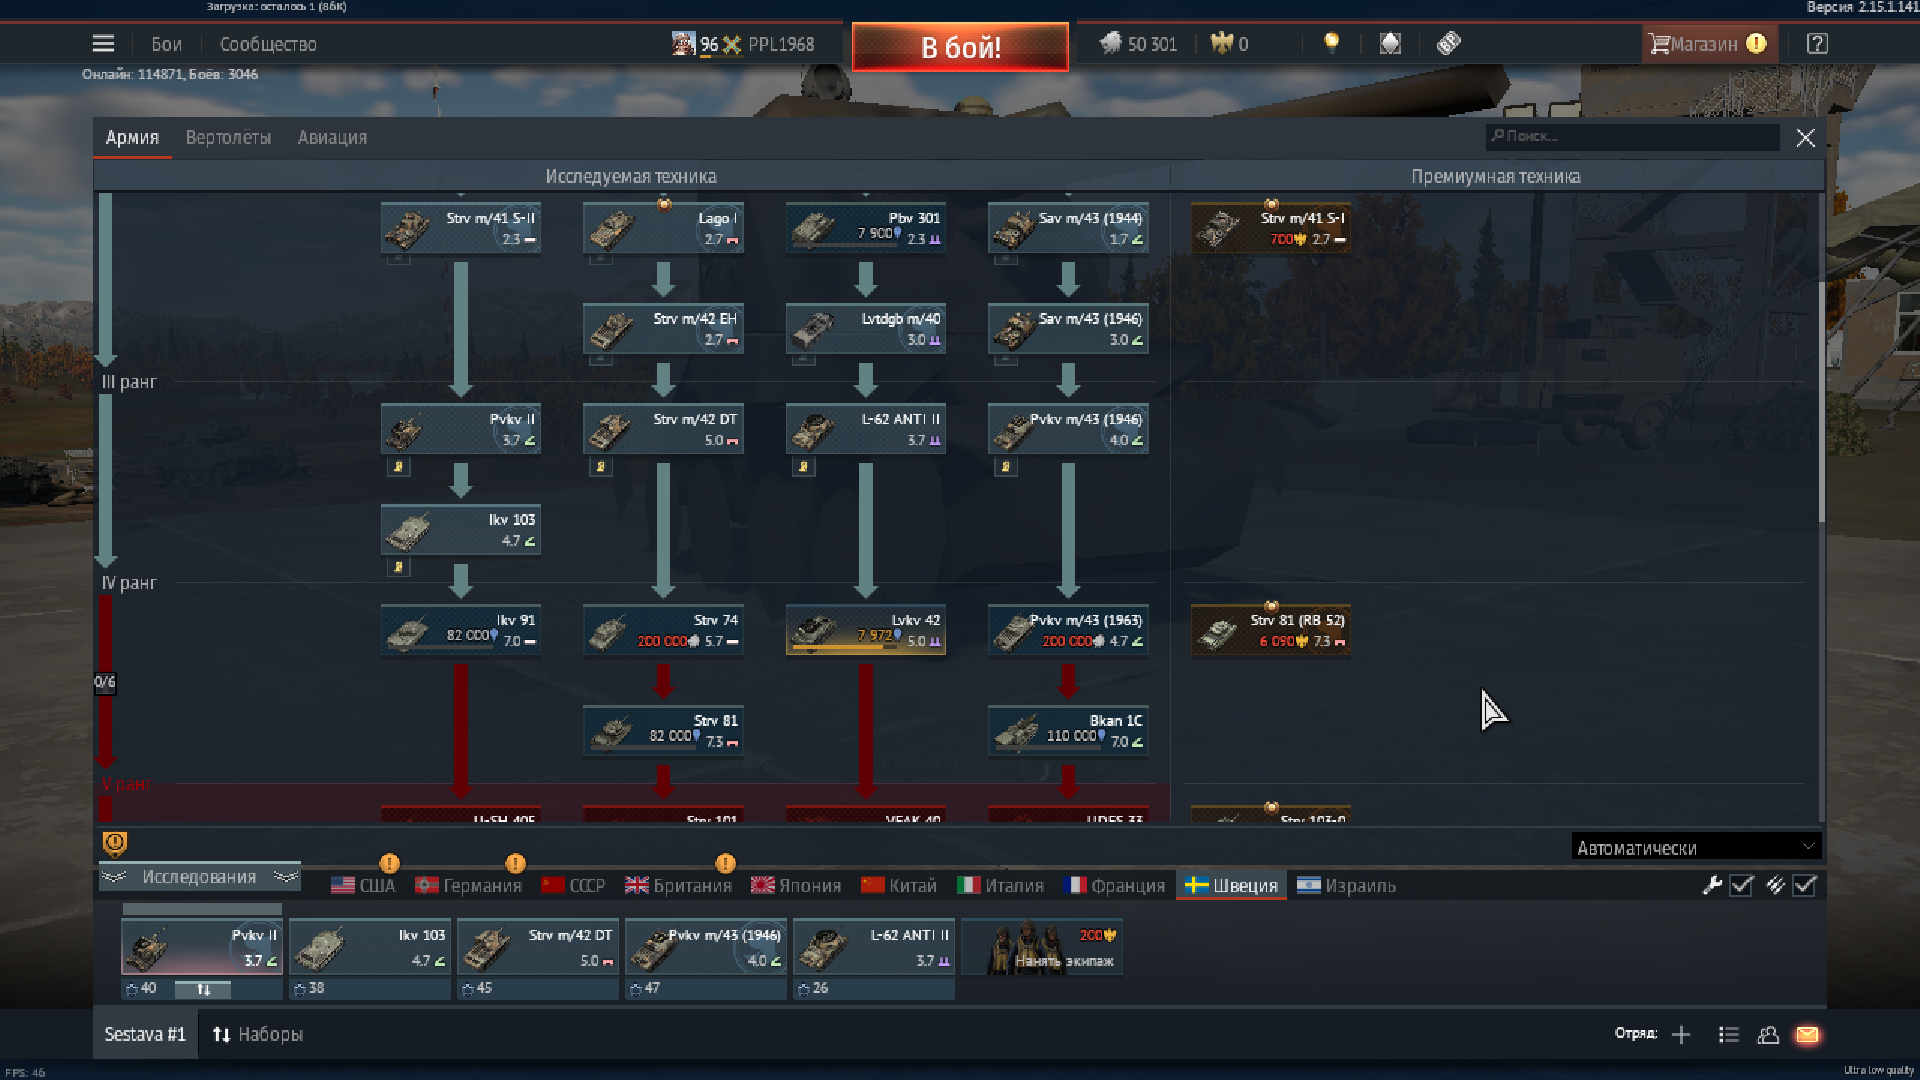Open the Battle Pass ticket icon
The image size is (1920, 1080).
(x=1448, y=43)
